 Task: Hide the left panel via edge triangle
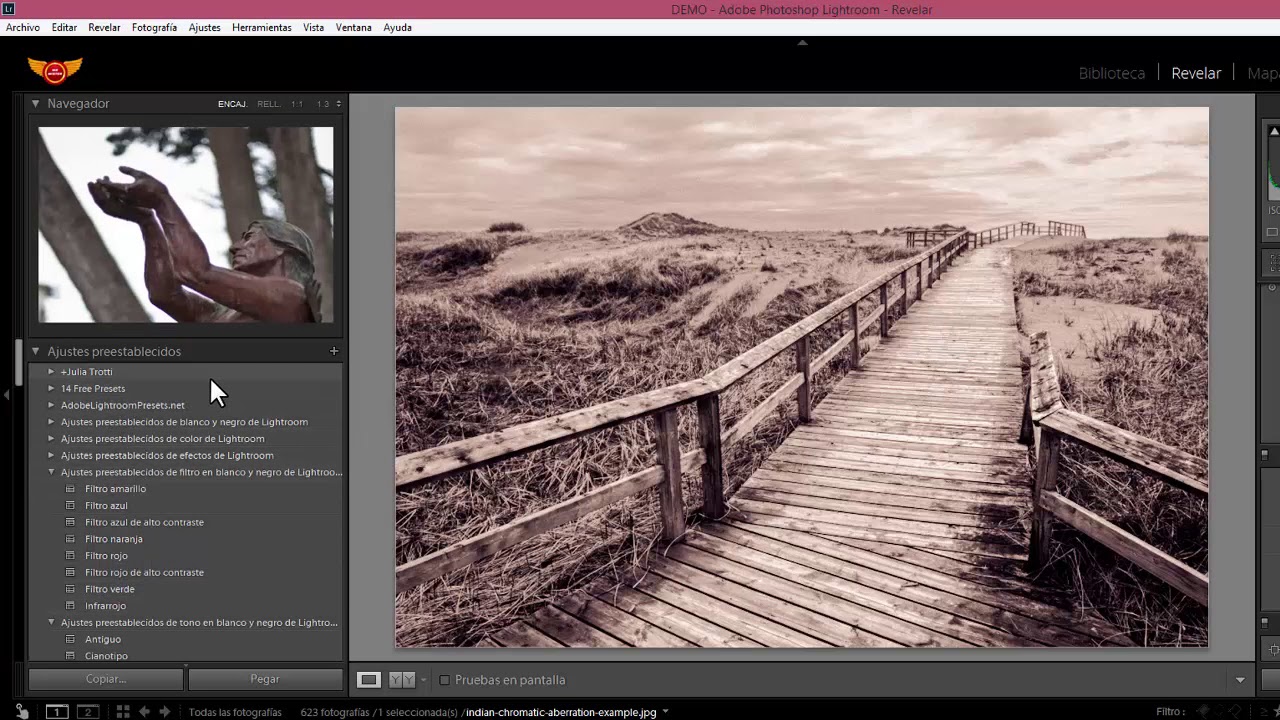pyautogui.click(x=6, y=395)
